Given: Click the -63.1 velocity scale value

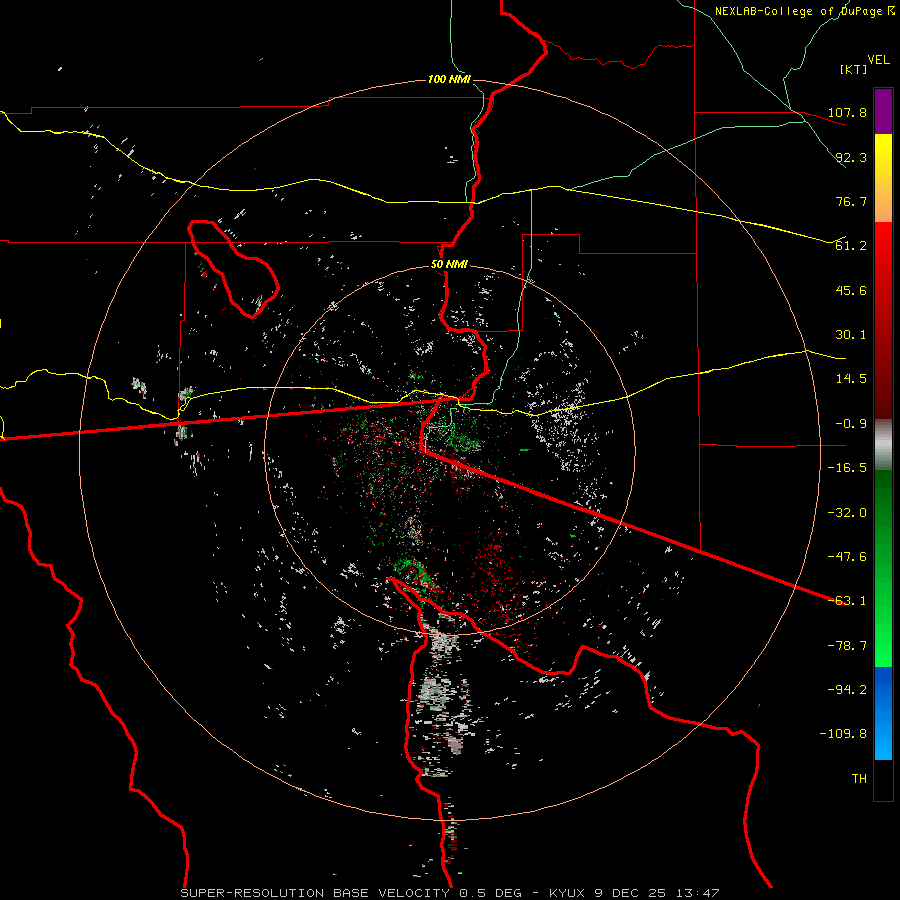Looking at the screenshot, I should pyautogui.click(x=847, y=601).
